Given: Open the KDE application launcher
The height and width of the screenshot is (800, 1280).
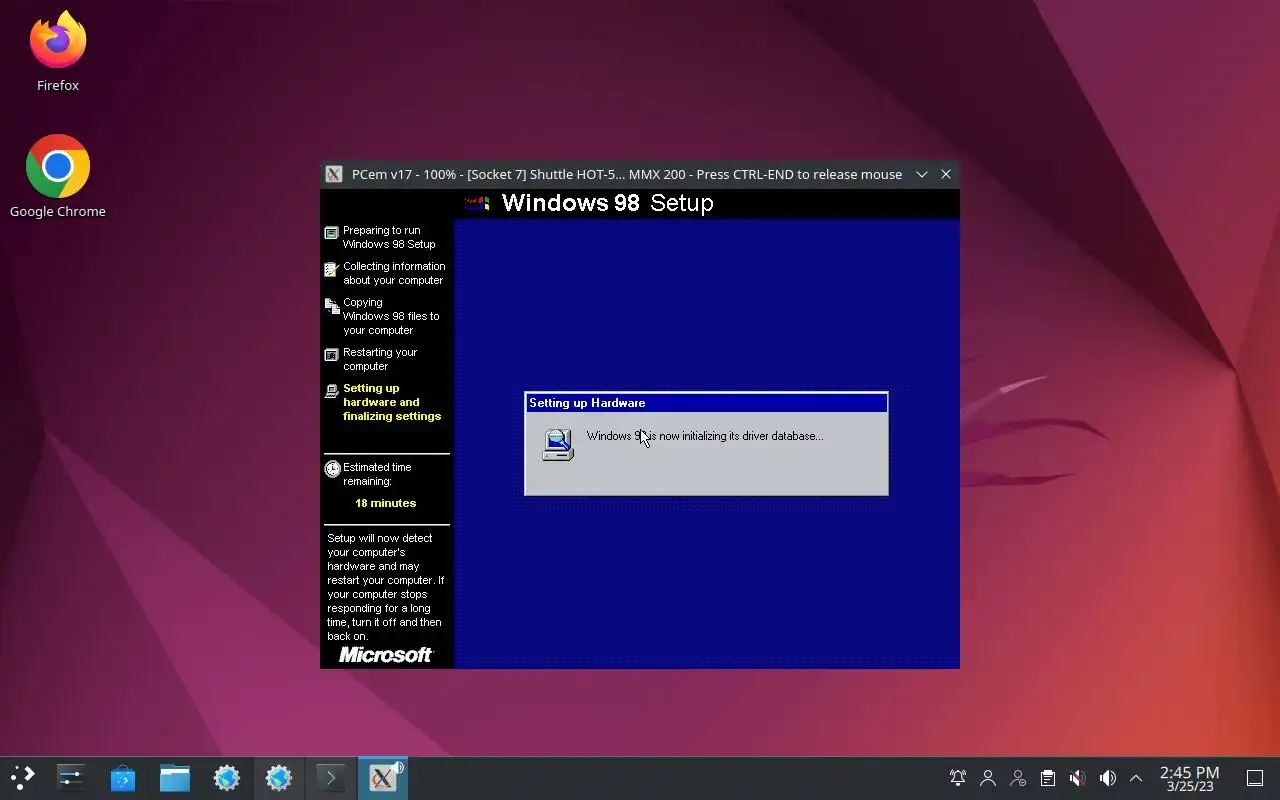Looking at the screenshot, I should point(22,778).
